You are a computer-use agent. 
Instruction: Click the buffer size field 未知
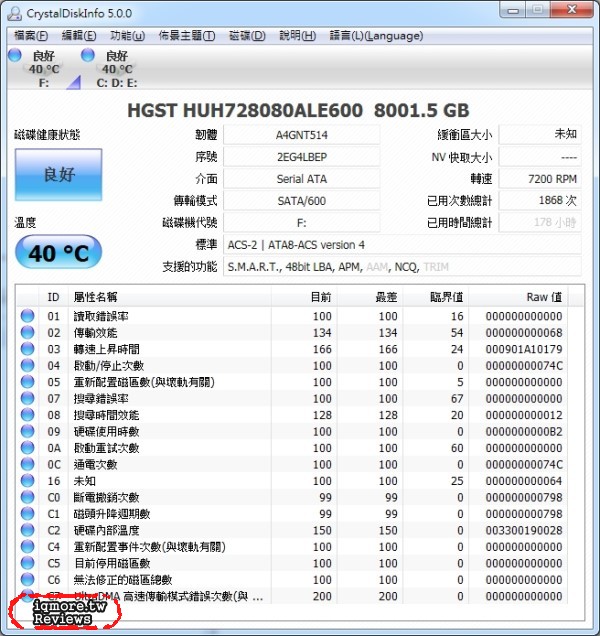pyautogui.click(x=540, y=135)
